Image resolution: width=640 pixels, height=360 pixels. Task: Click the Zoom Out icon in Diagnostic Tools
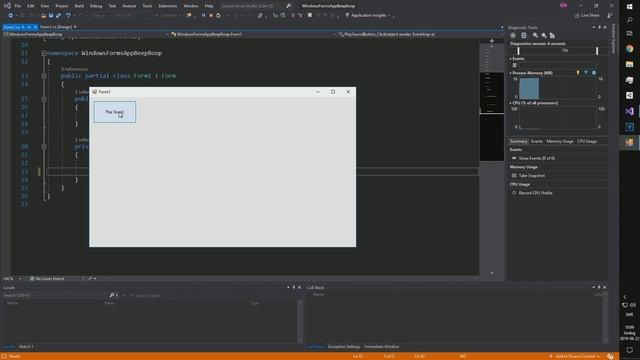pos(544,36)
